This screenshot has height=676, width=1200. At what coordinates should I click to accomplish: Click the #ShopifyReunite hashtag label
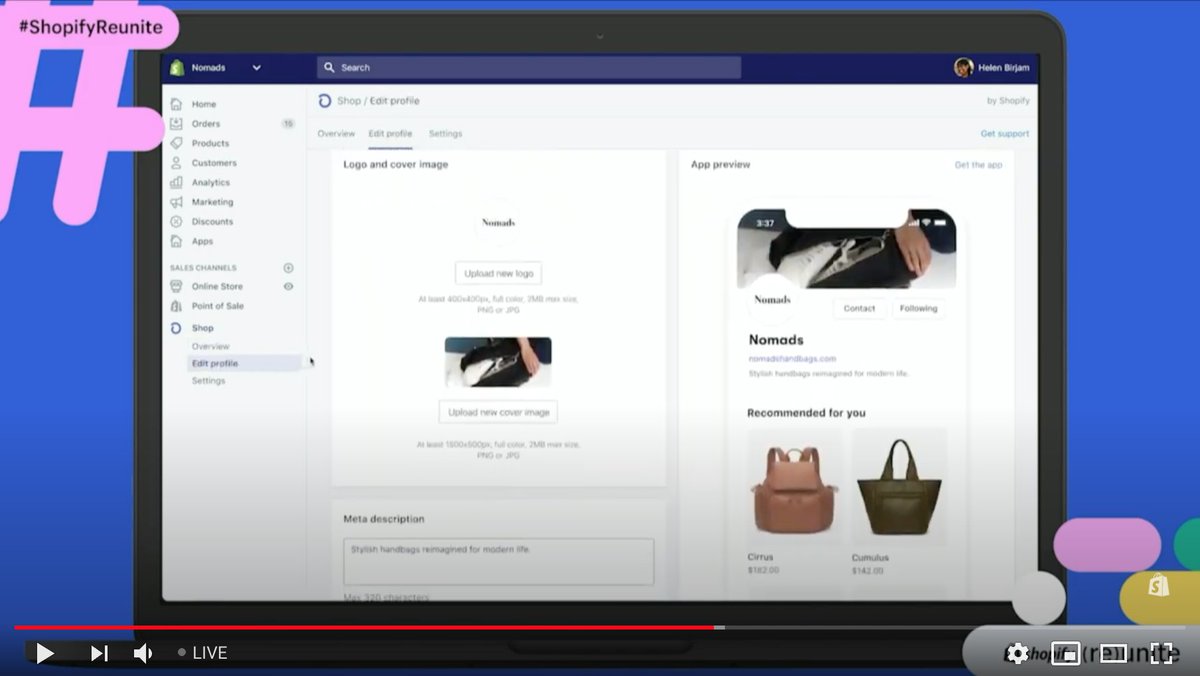[90, 27]
